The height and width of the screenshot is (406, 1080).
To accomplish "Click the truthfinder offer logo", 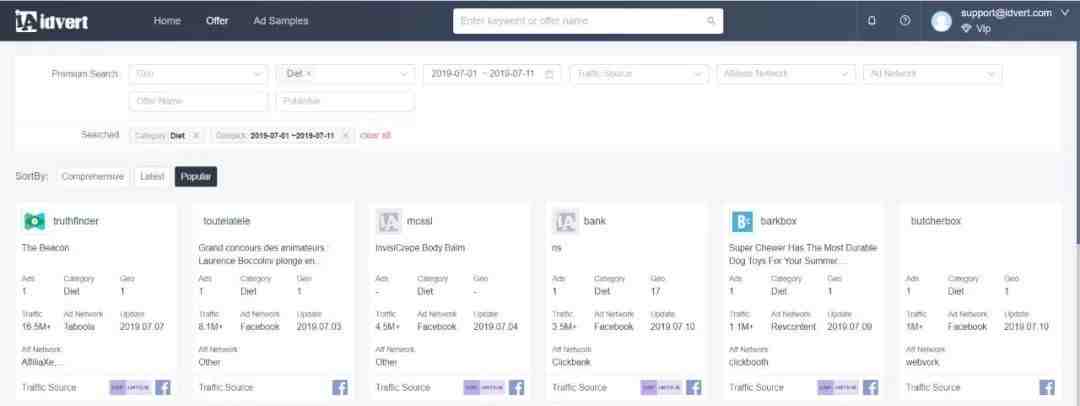I will point(34,221).
